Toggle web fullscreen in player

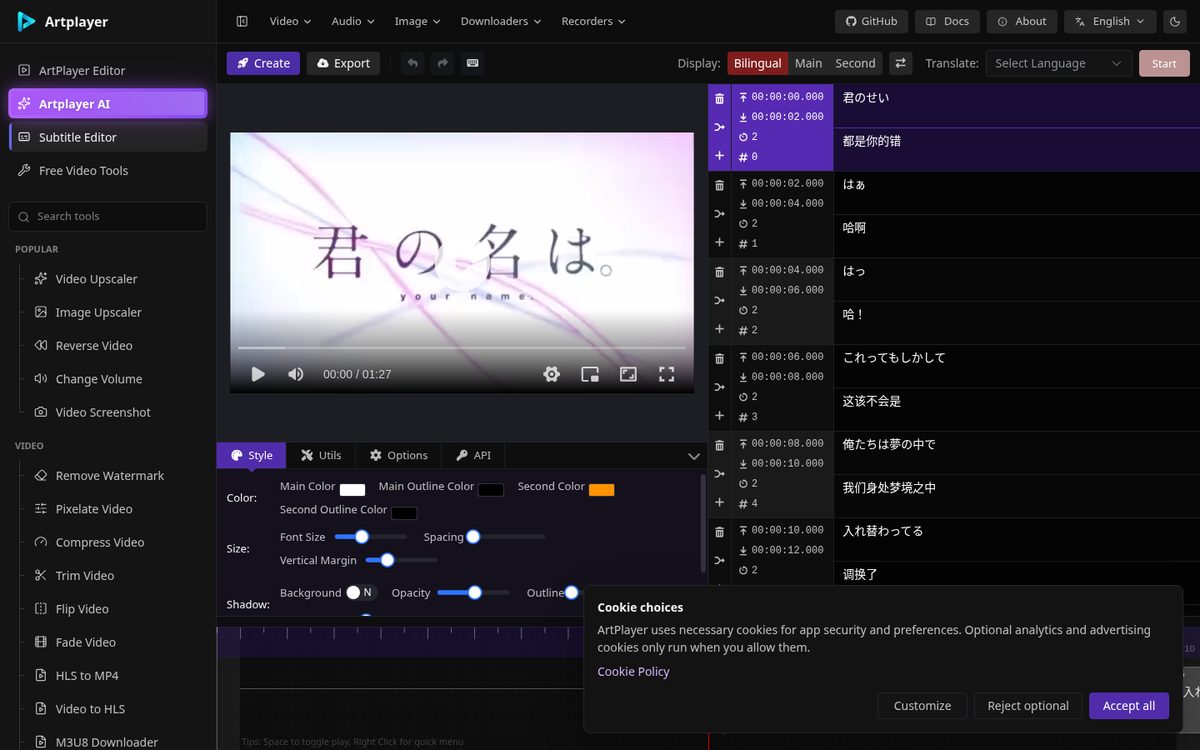click(x=628, y=374)
